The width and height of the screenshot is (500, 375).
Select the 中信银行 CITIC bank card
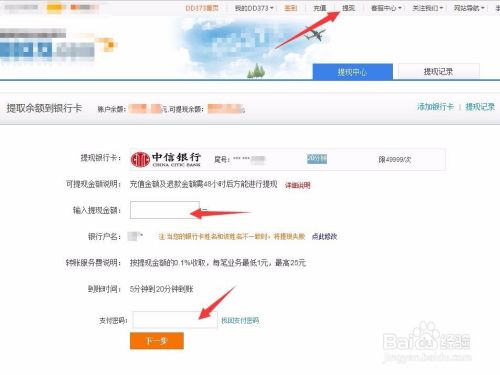tap(288, 160)
